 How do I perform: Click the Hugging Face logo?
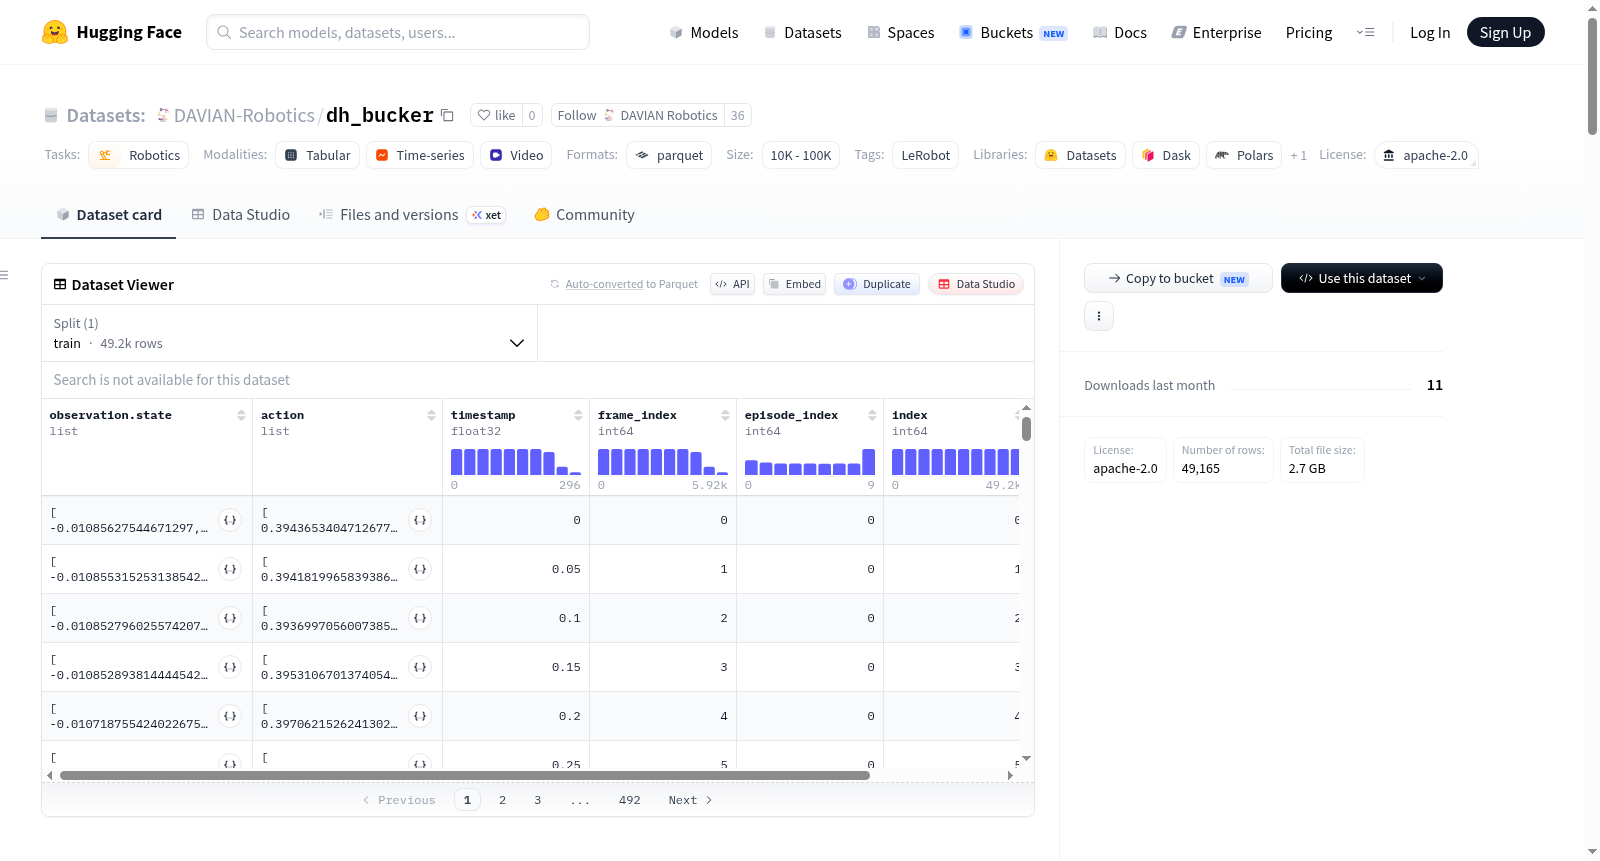click(111, 32)
